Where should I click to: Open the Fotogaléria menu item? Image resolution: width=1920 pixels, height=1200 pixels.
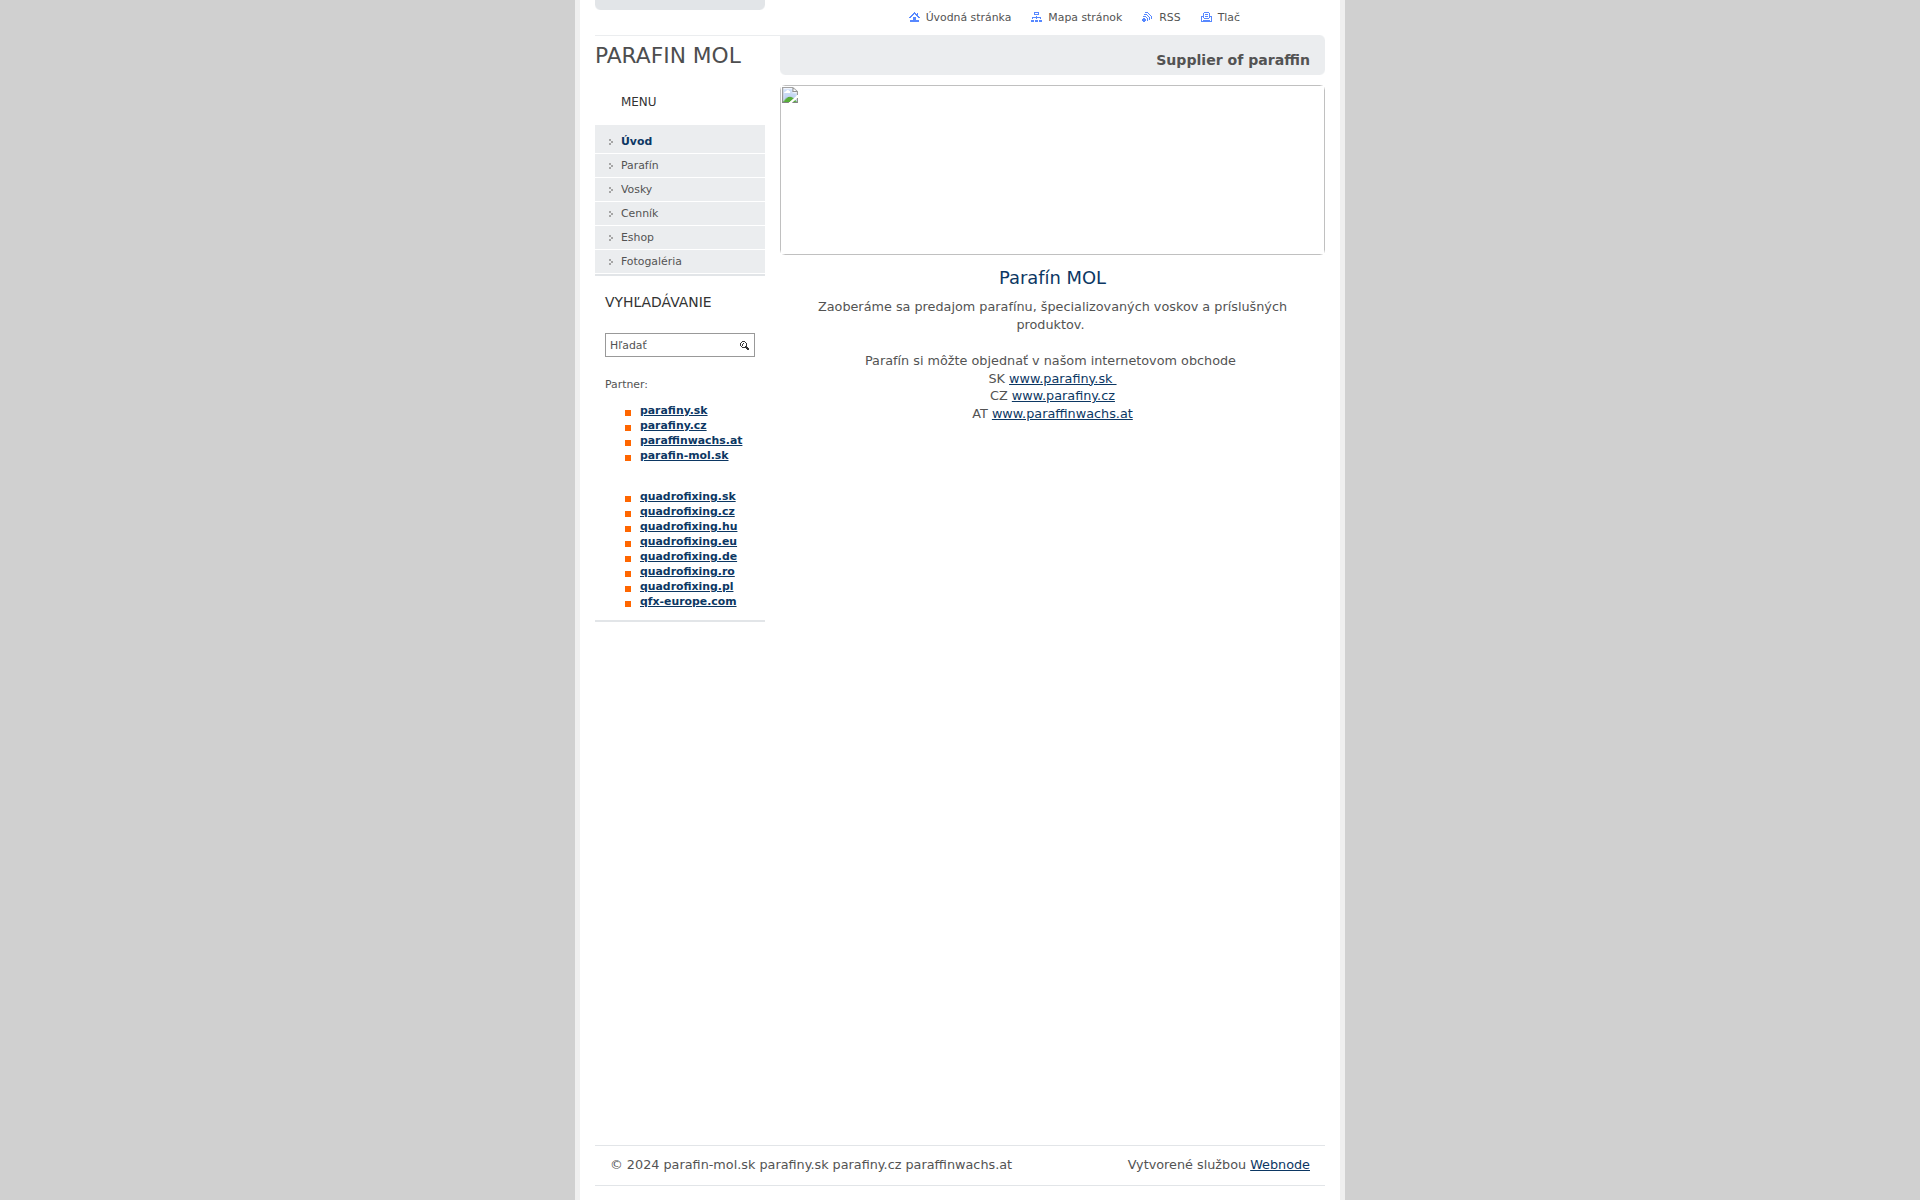[x=651, y=261]
